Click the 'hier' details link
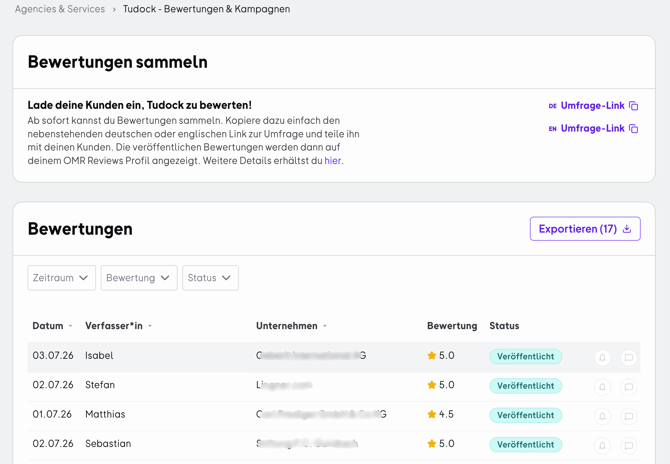The image size is (670, 464). (332, 161)
